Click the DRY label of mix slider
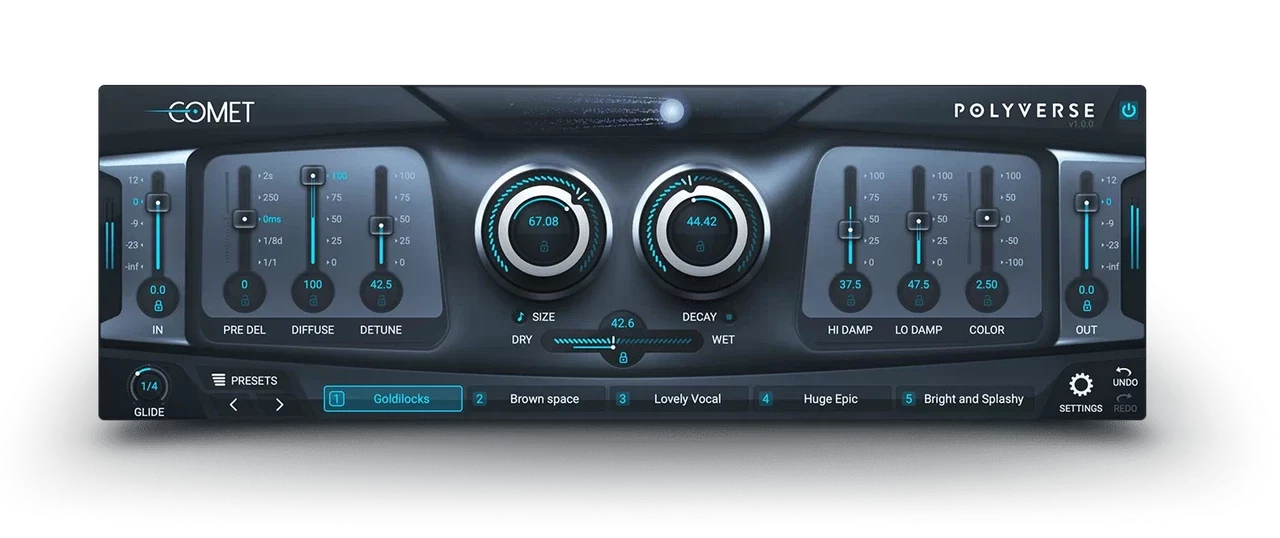Viewport: 1280px width, 538px height. [x=522, y=340]
